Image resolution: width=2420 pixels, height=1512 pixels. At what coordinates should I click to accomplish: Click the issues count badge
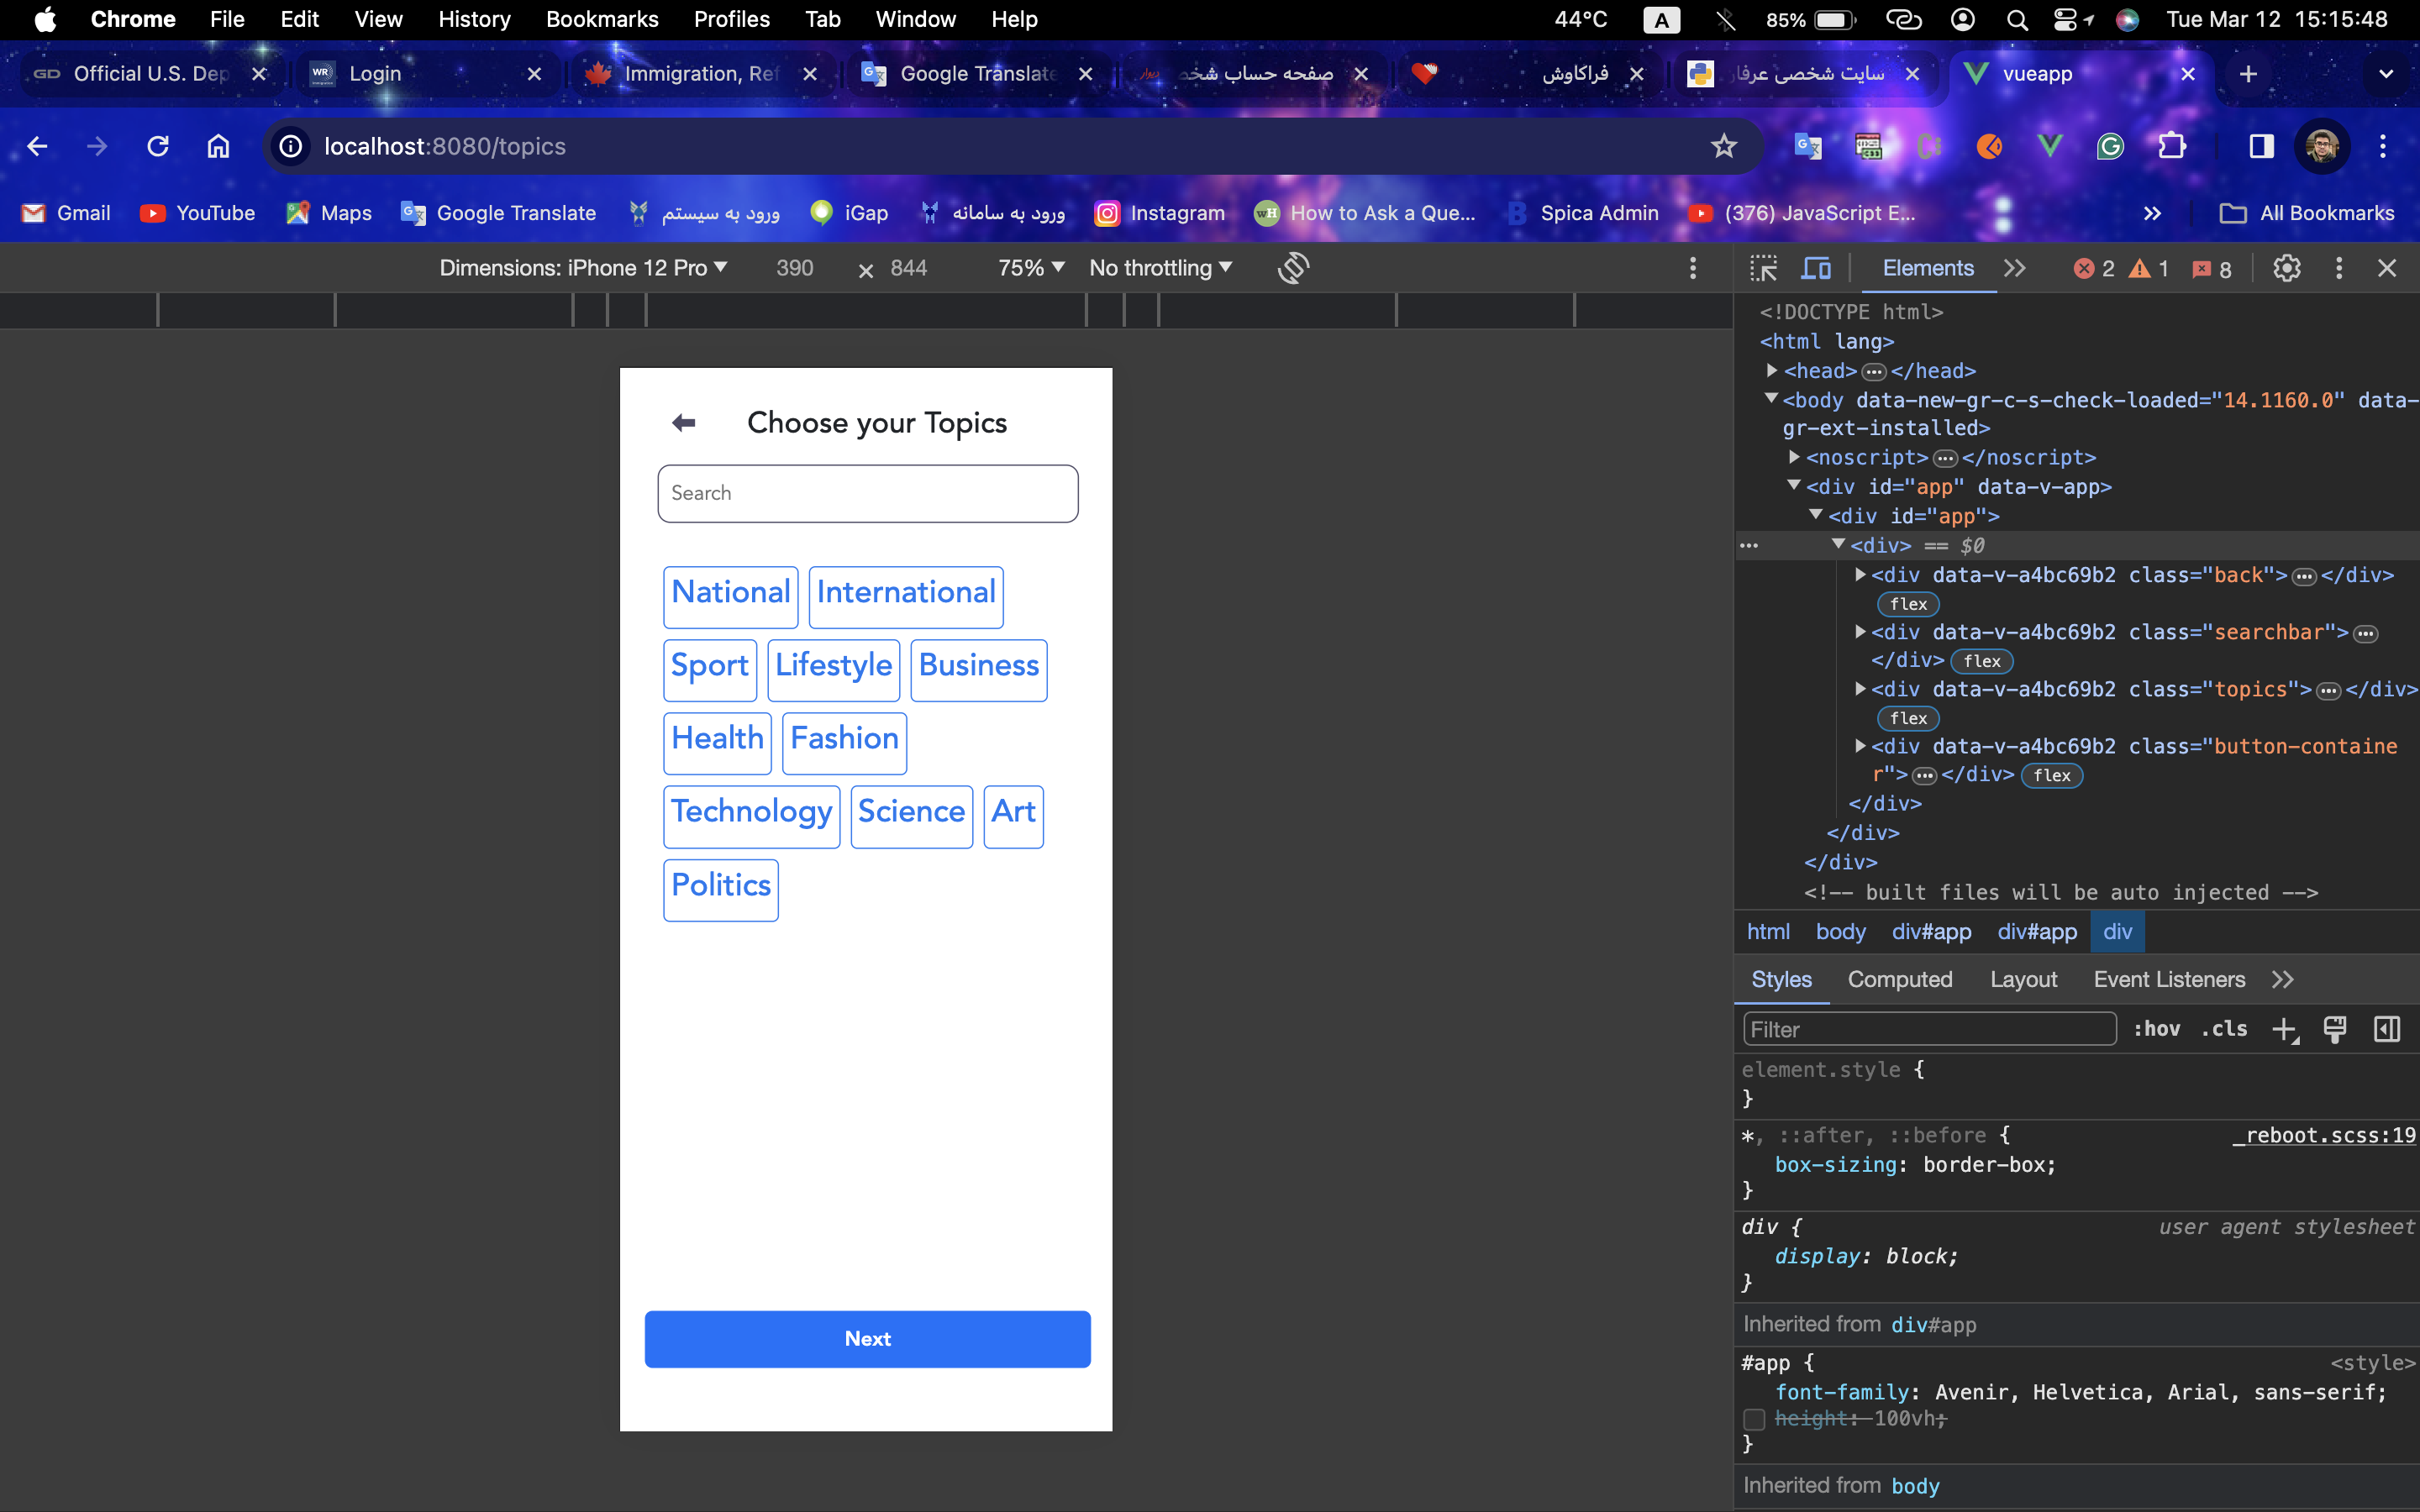[x=2211, y=268]
